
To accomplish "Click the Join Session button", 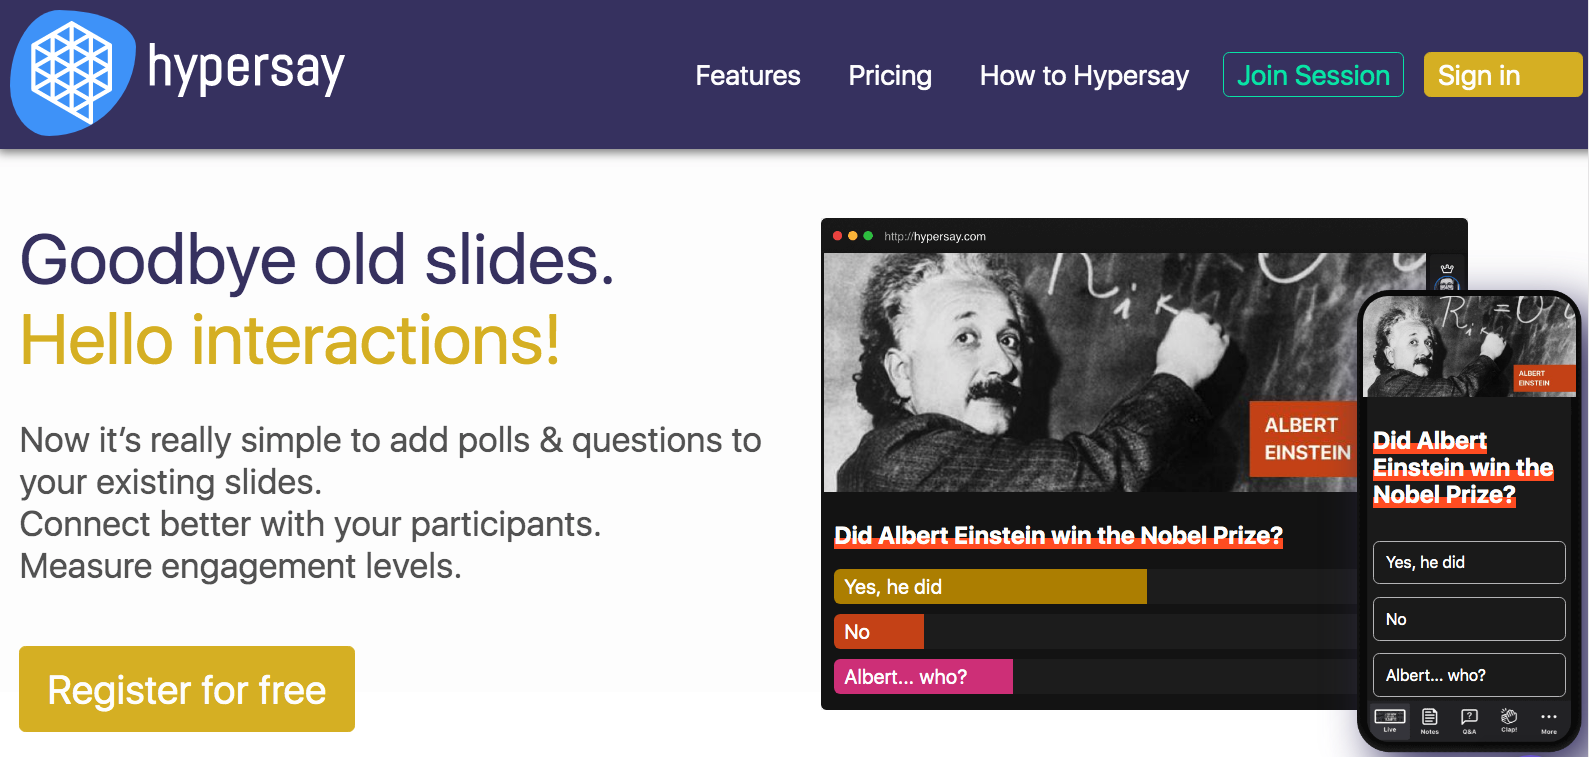I will (1313, 75).
